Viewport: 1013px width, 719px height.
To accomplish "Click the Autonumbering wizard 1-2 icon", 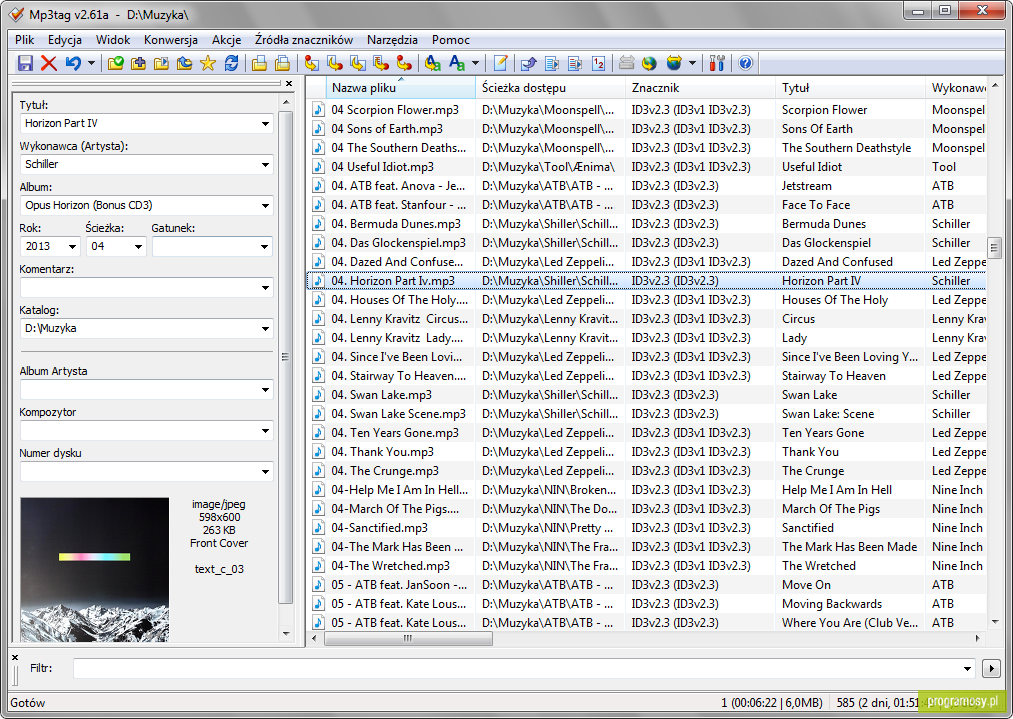I will [x=599, y=63].
